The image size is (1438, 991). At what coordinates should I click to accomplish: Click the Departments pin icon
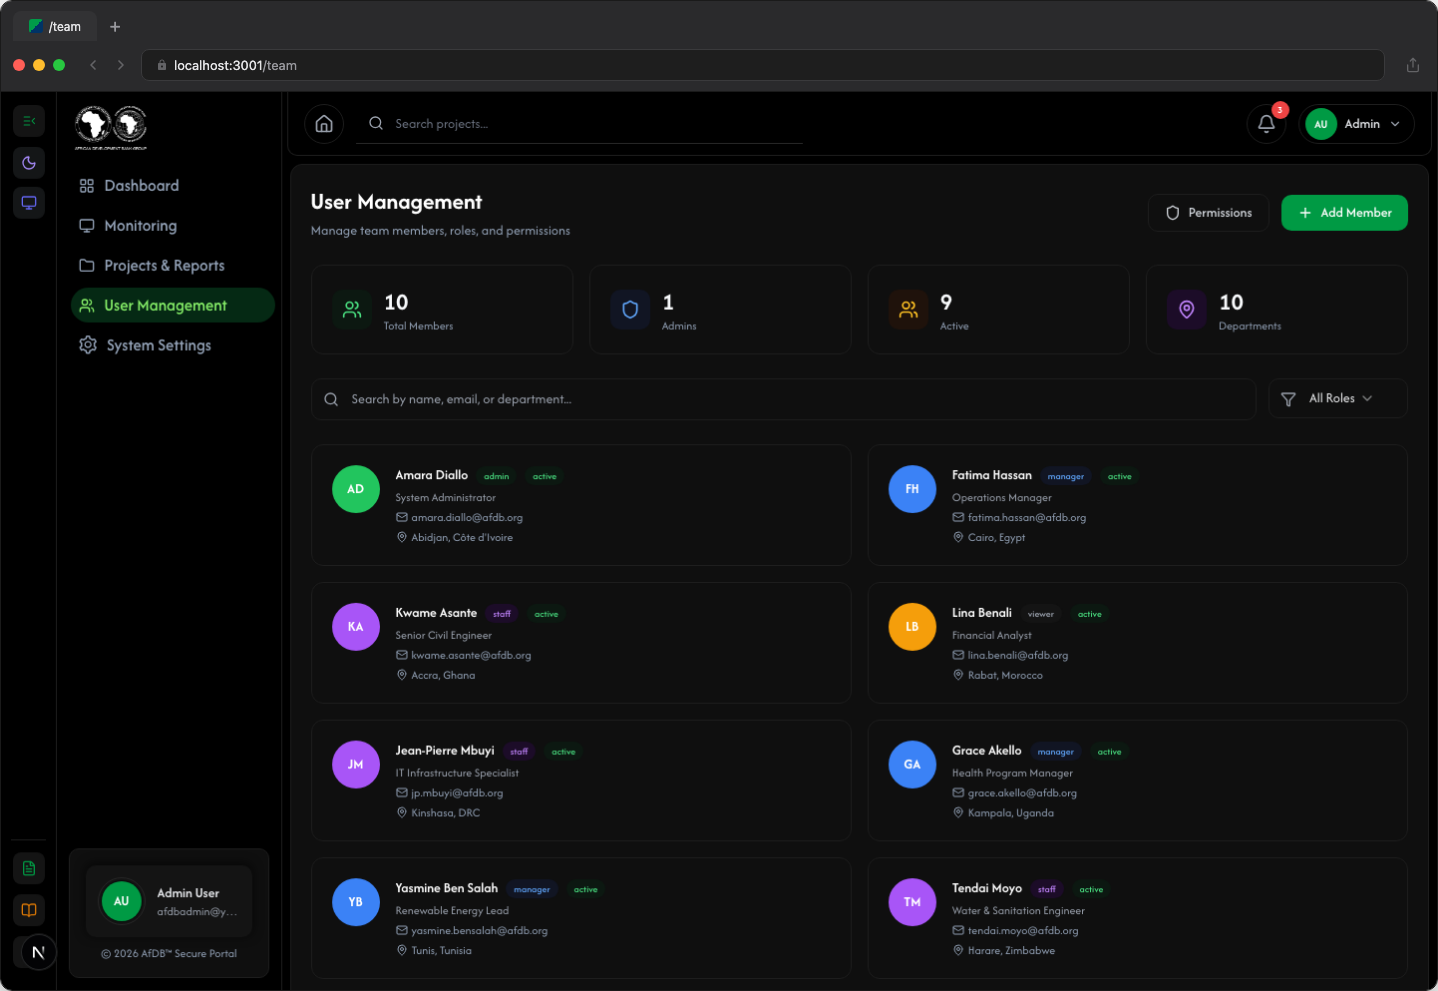point(1186,310)
